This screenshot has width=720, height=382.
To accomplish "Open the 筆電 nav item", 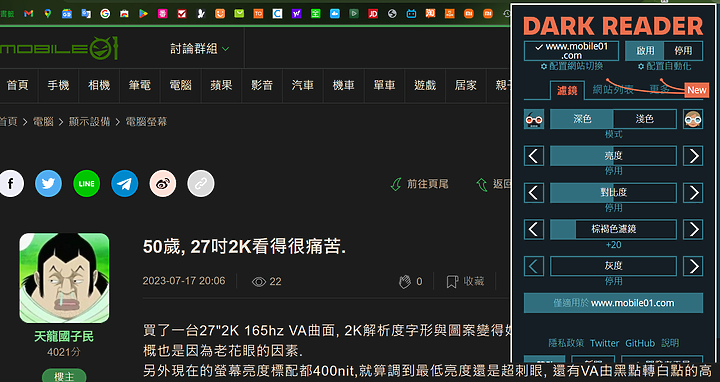I will (x=140, y=85).
